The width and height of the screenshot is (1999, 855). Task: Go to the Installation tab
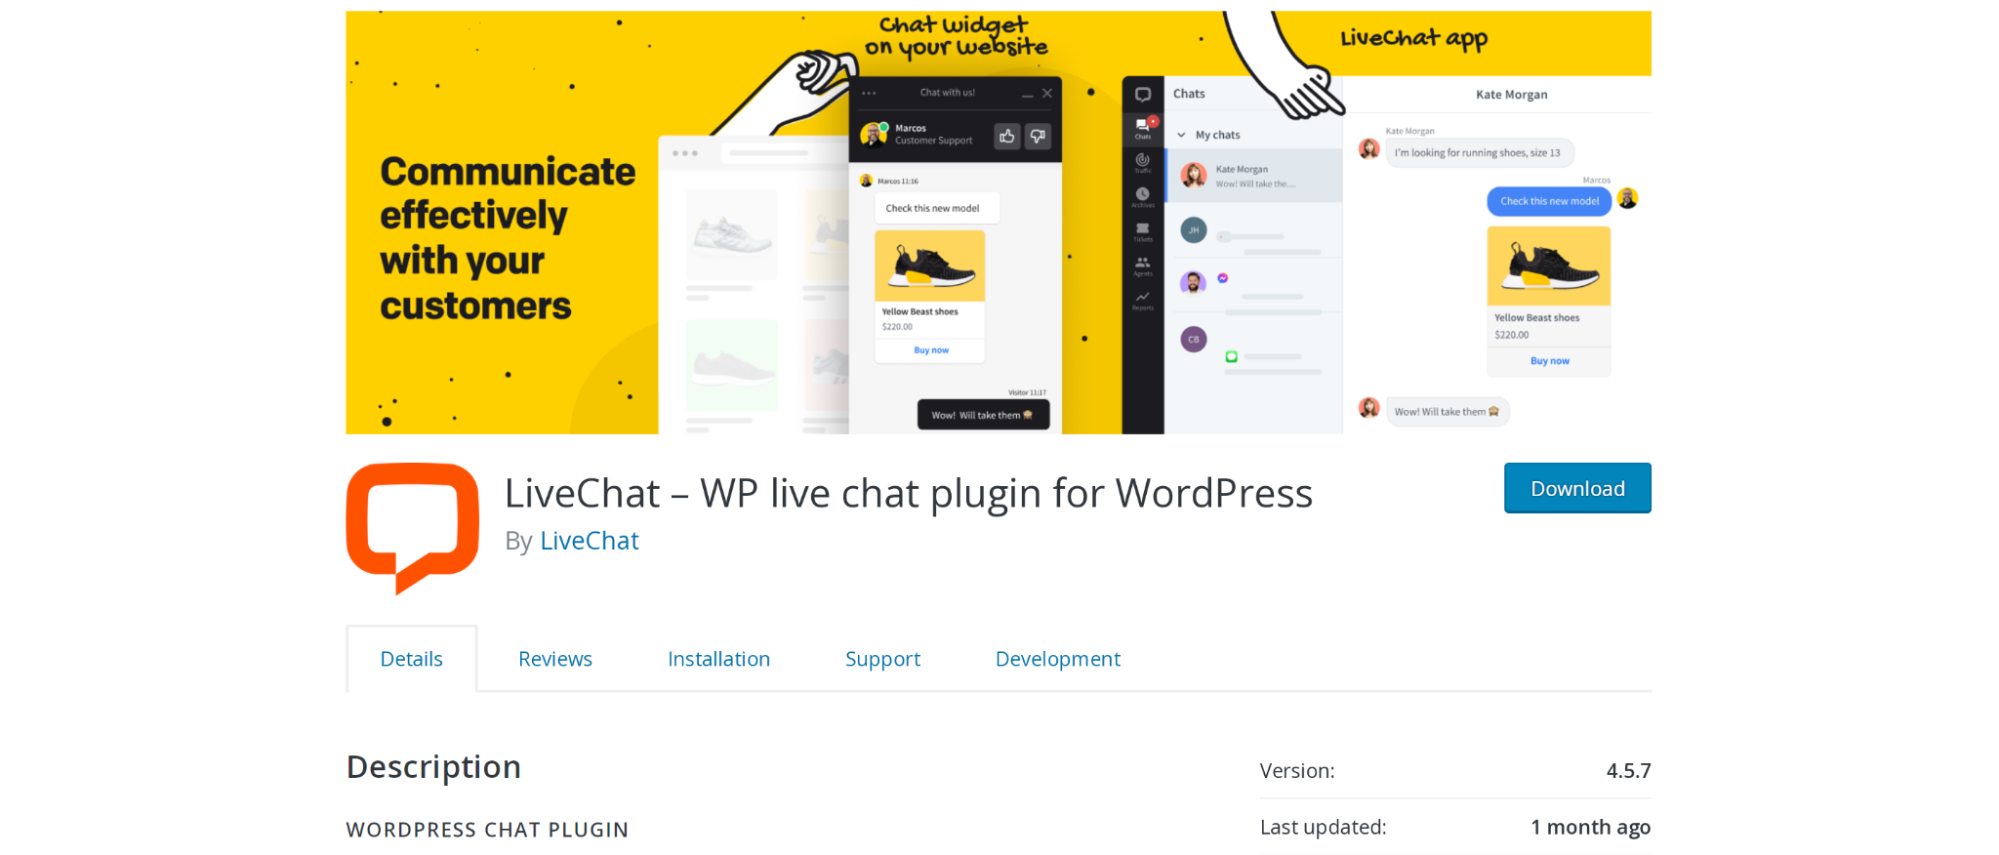click(x=719, y=659)
